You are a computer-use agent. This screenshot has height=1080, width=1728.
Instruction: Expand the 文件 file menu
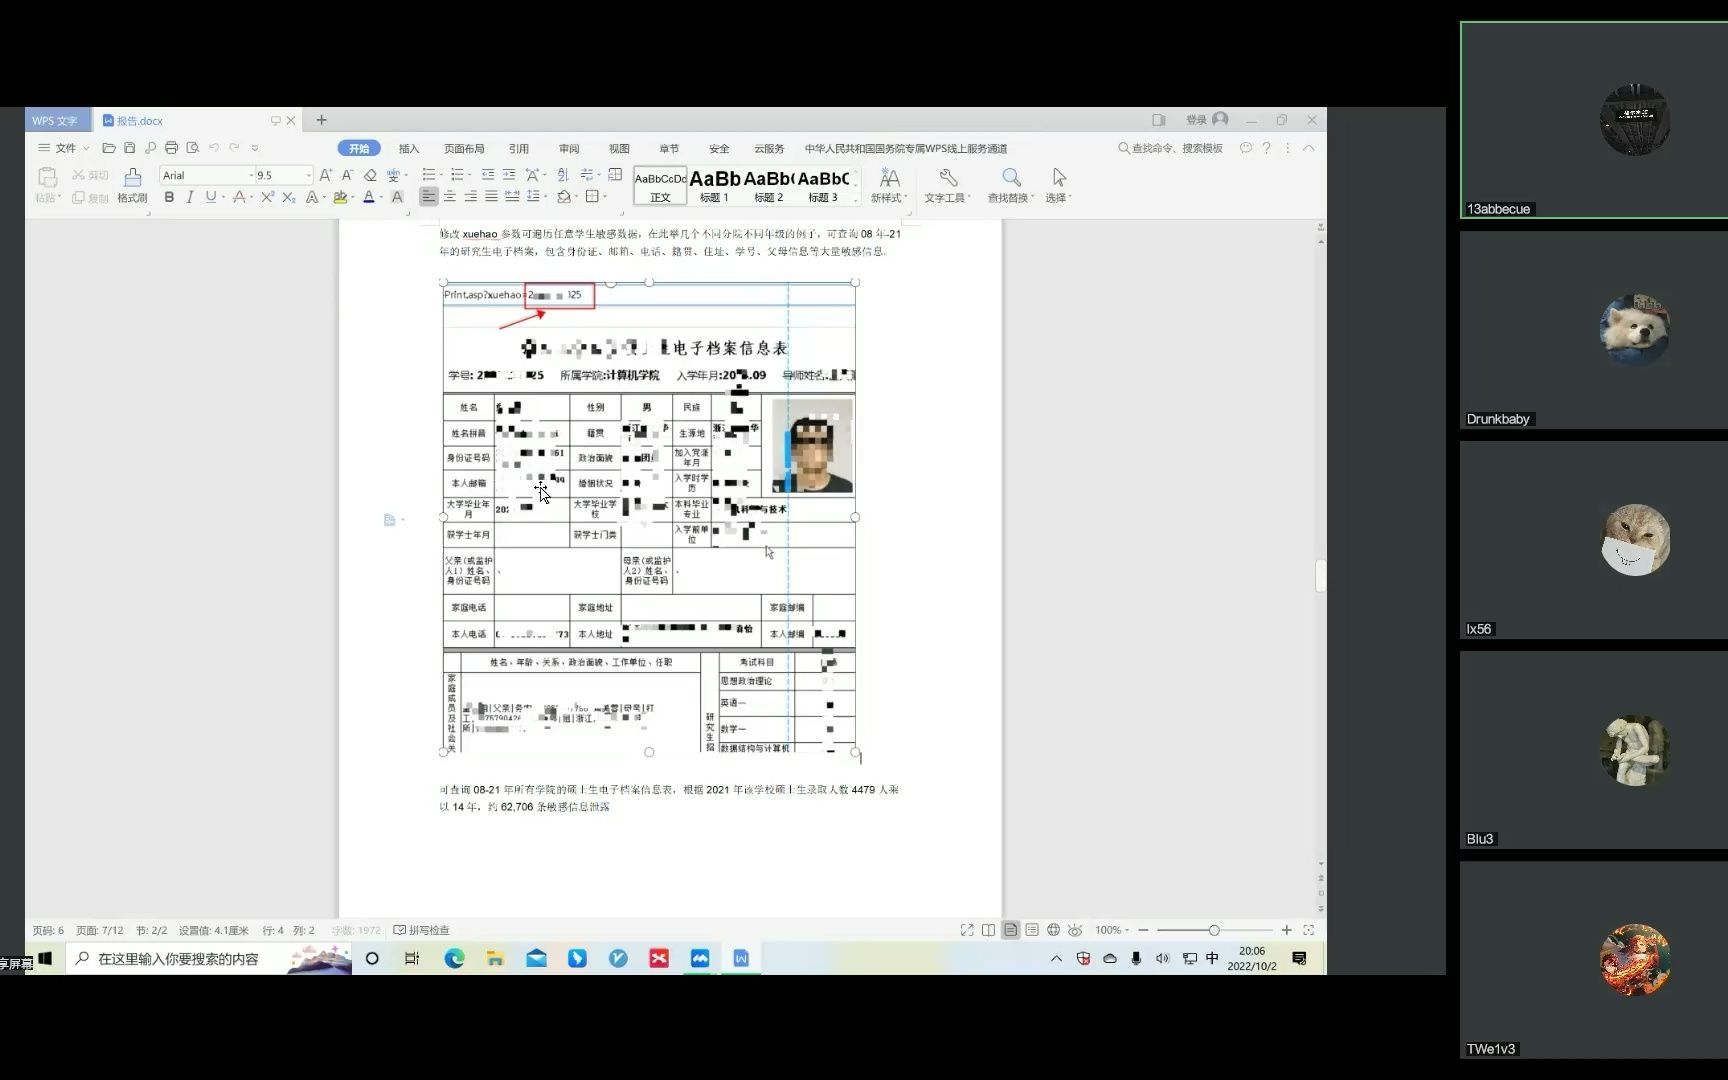click(x=64, y=148)
